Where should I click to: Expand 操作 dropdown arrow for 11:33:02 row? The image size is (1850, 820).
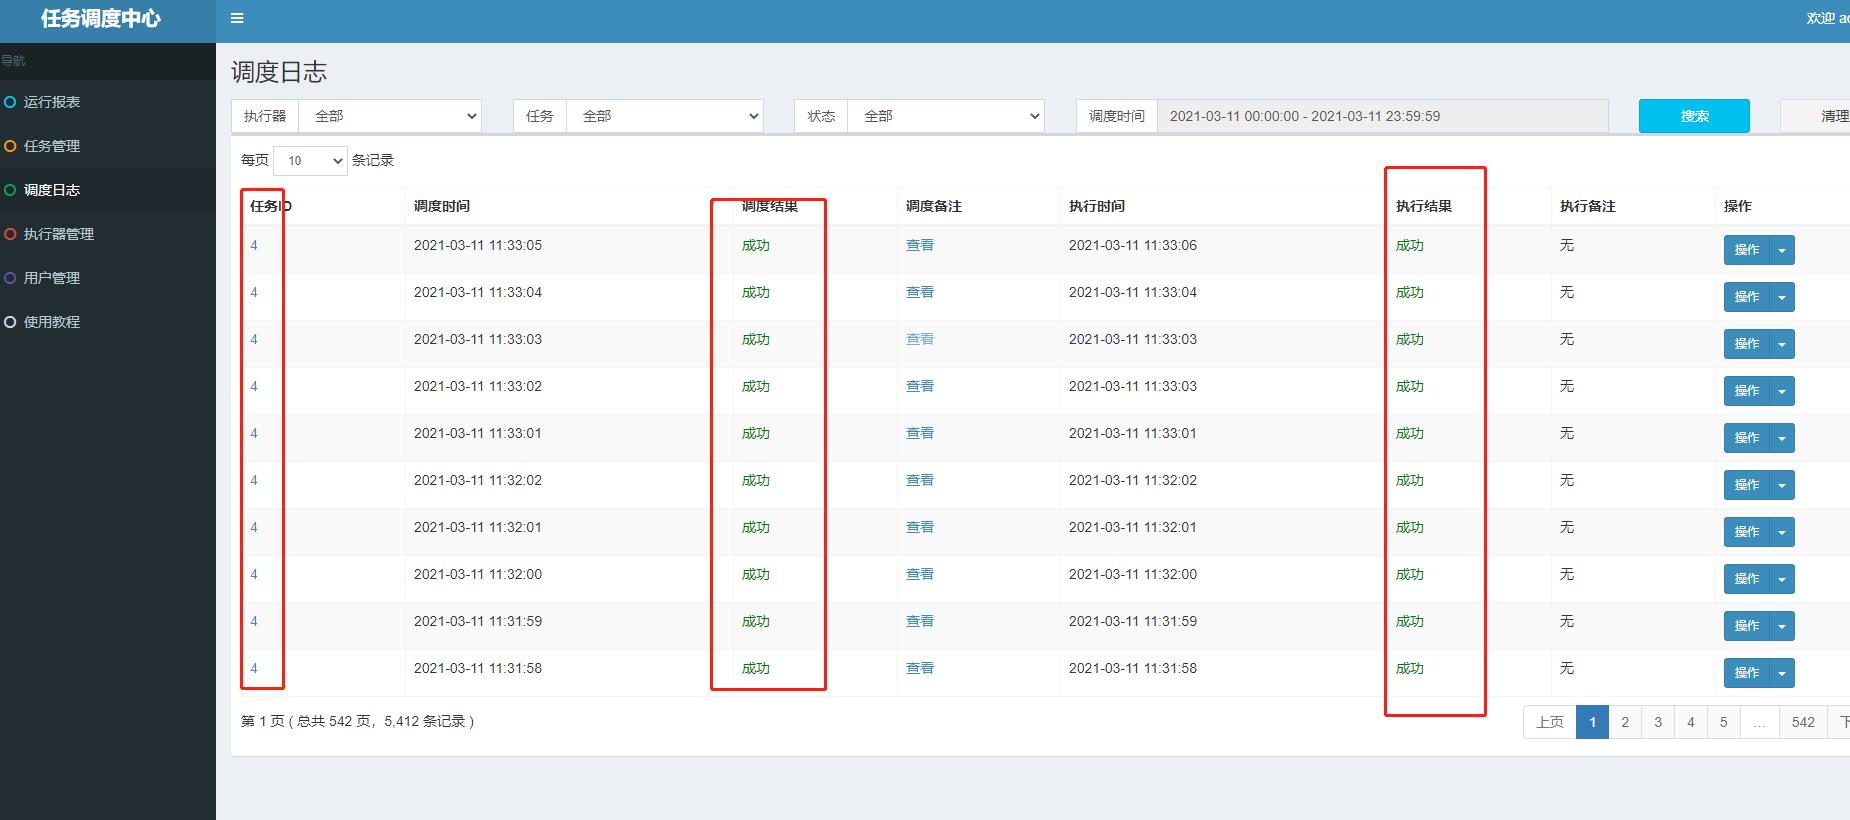(x=1782, y=391)
